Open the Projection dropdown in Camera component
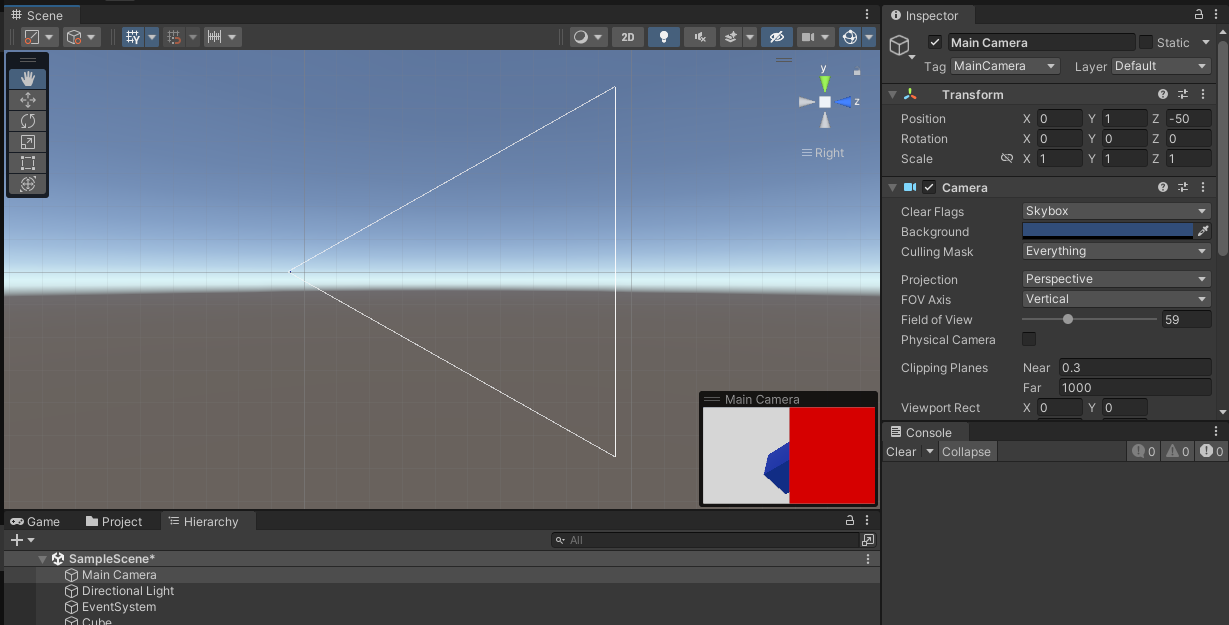 coord(1115,279)
